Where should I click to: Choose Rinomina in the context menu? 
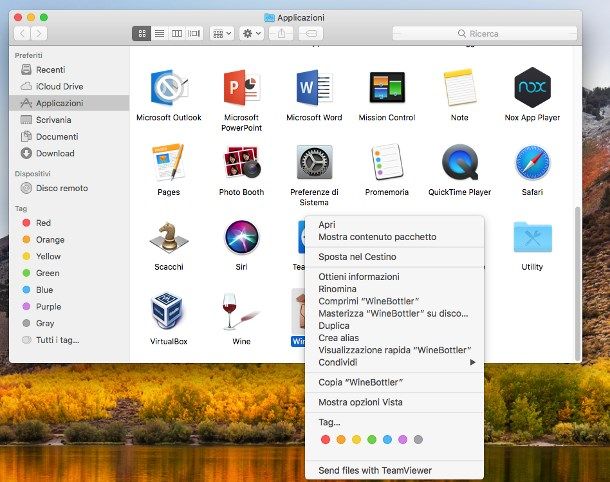394,289
